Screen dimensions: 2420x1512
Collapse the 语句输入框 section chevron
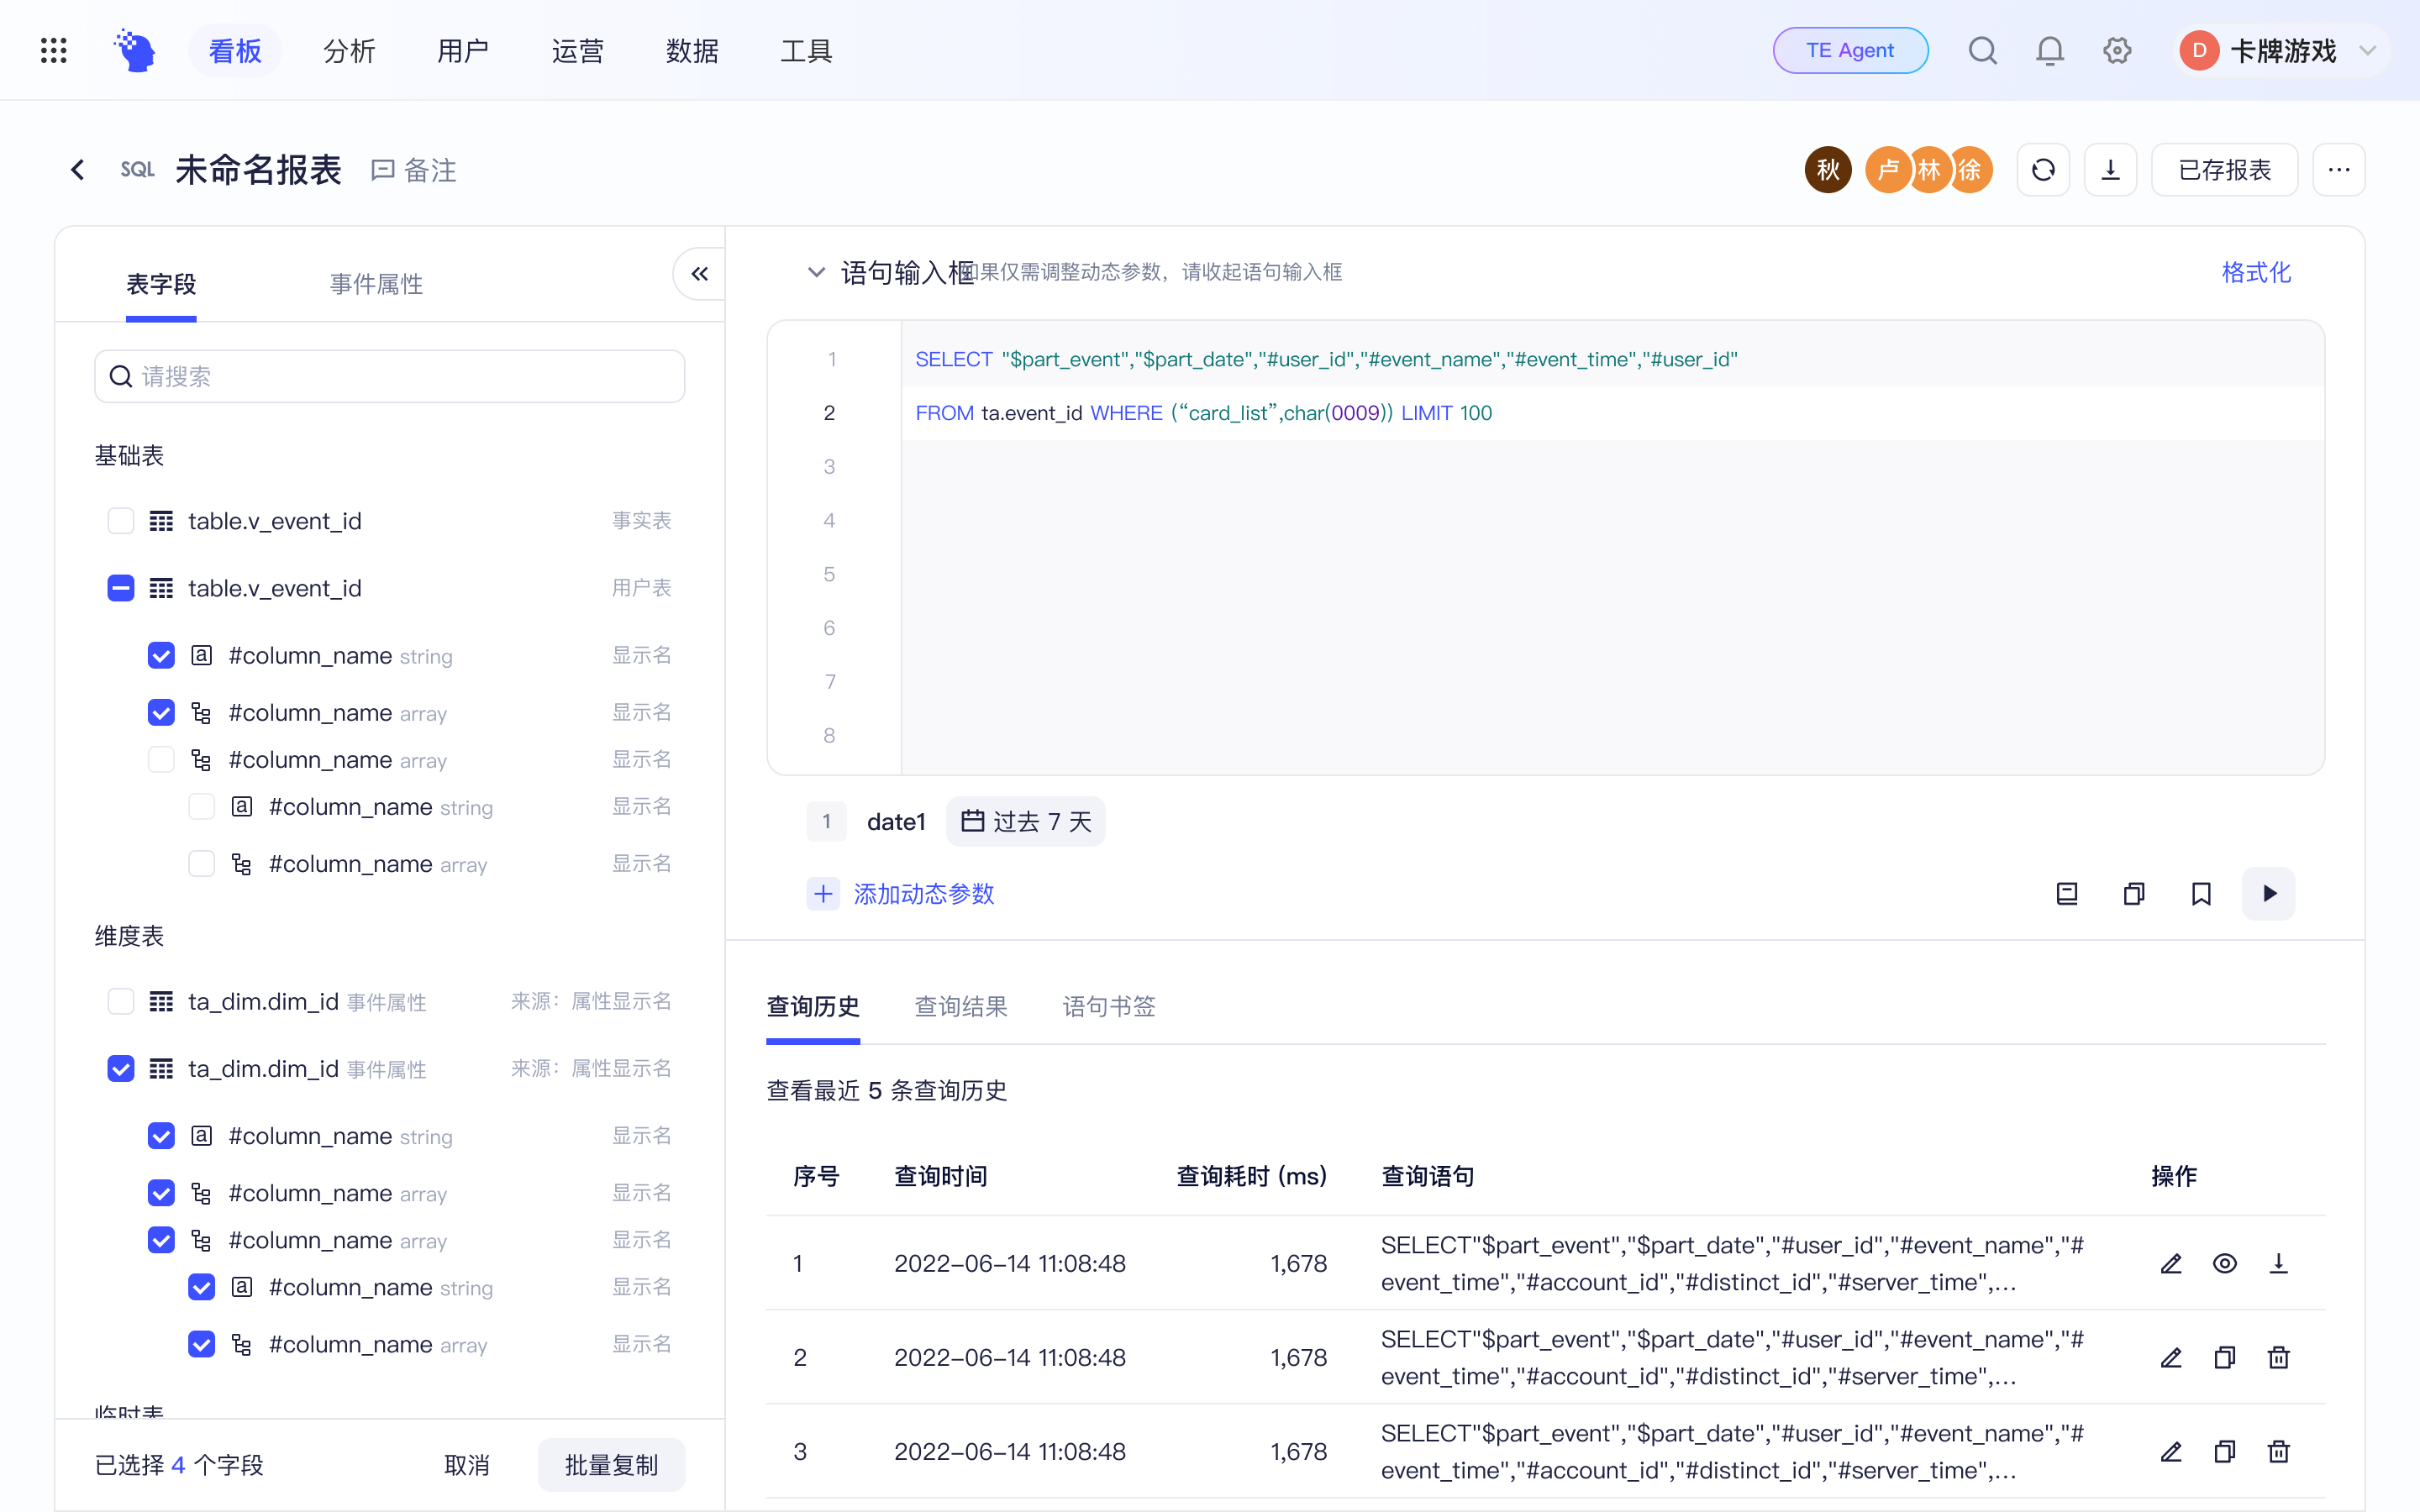pos(816,272)
